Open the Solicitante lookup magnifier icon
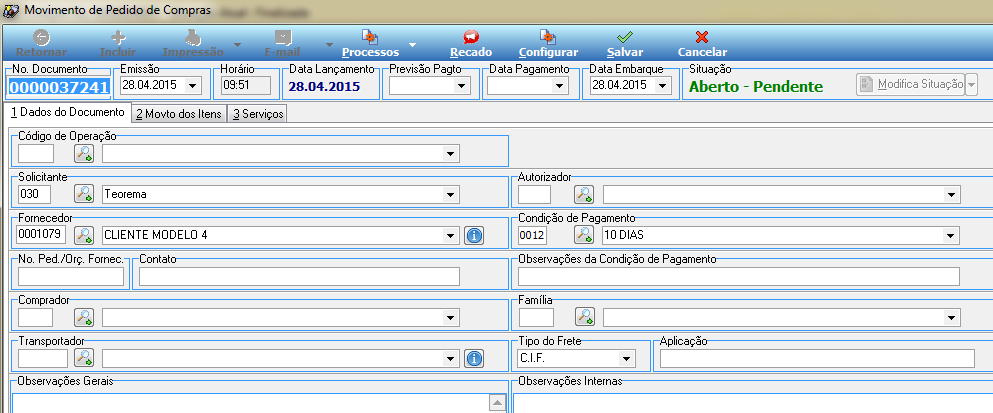The image size is (993, 413). [x=84, y=194]
